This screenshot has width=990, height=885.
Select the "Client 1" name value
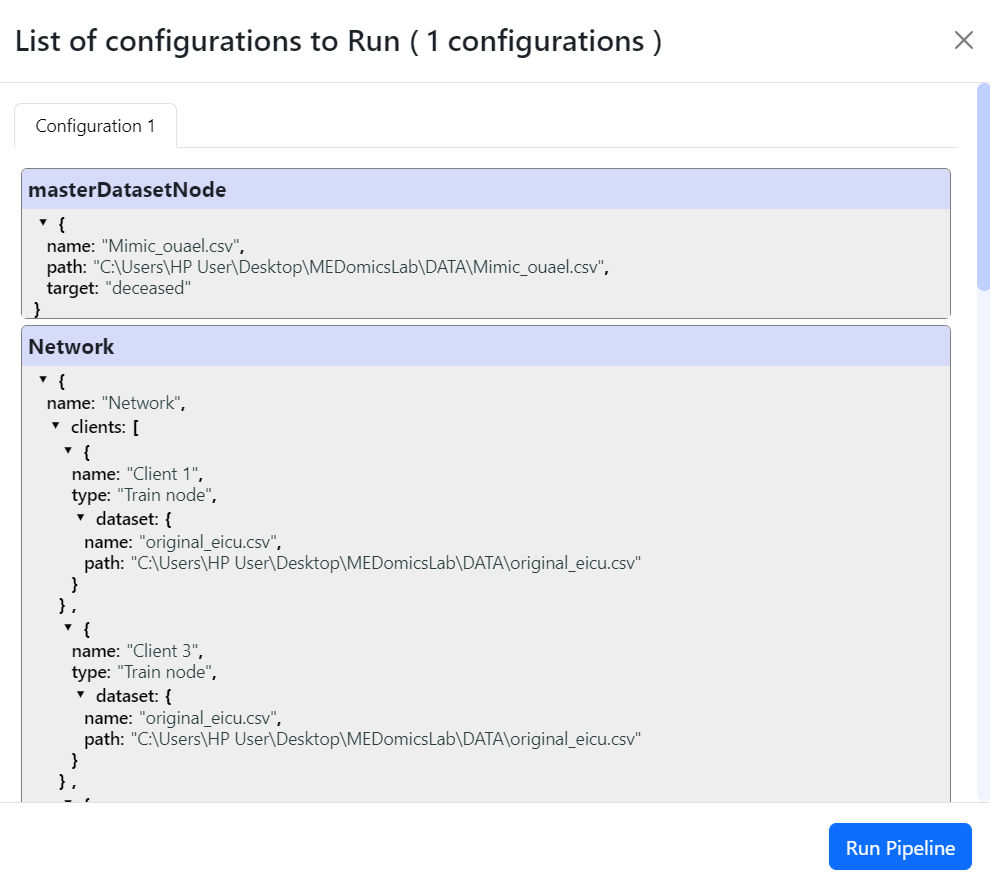click(x=162, y=475)
